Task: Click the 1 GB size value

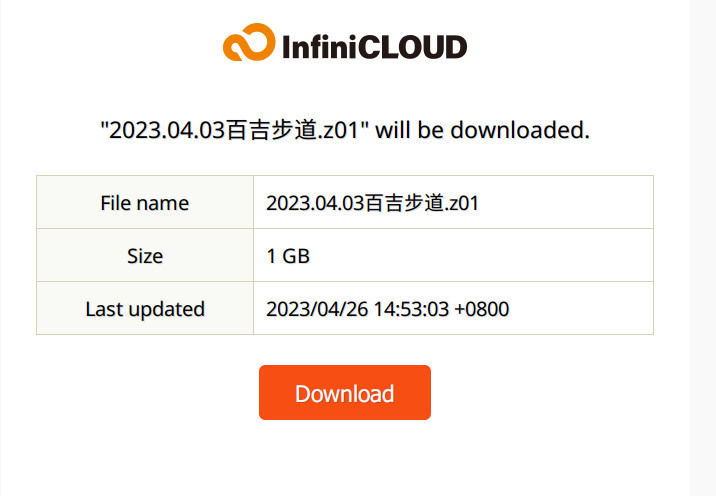Action: coord(288,256)
